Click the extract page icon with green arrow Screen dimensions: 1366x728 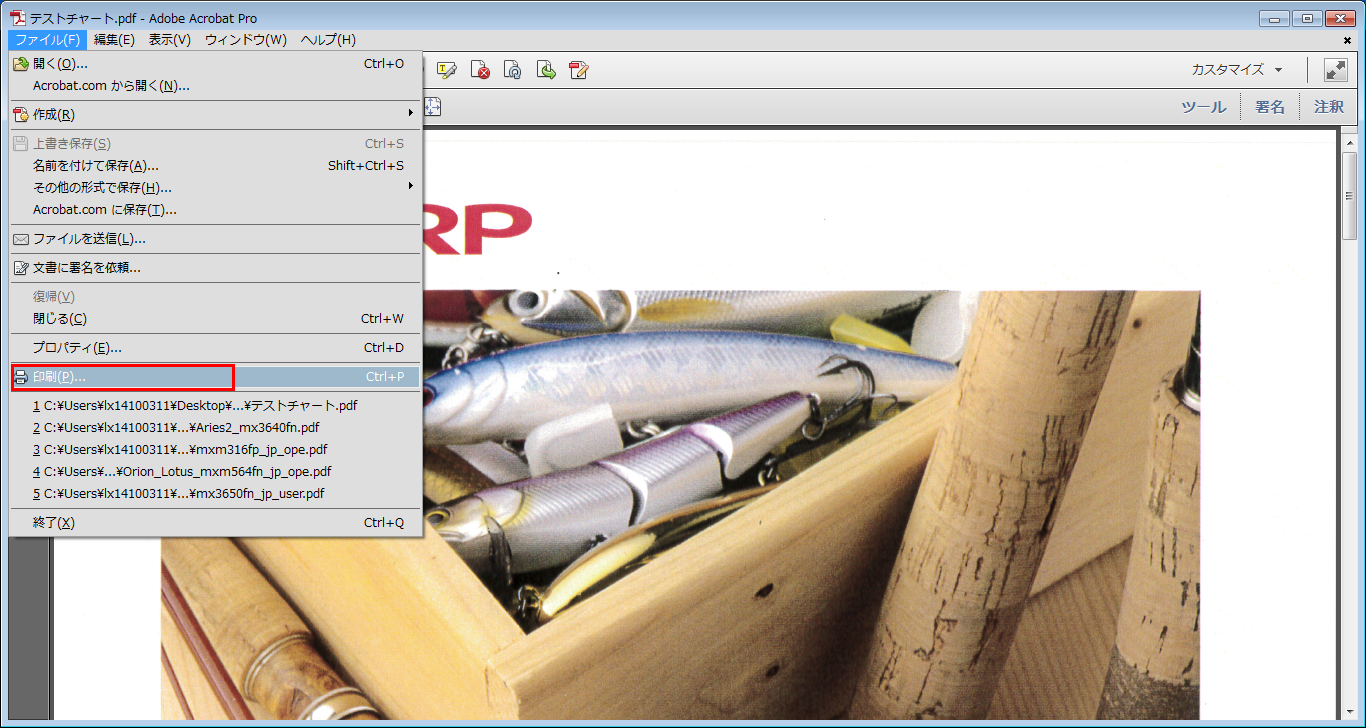coord(546,70)
